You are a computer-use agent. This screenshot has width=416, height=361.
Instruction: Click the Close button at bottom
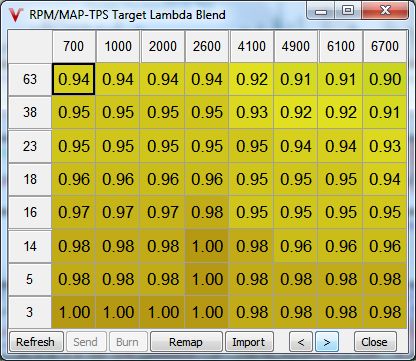375,342
